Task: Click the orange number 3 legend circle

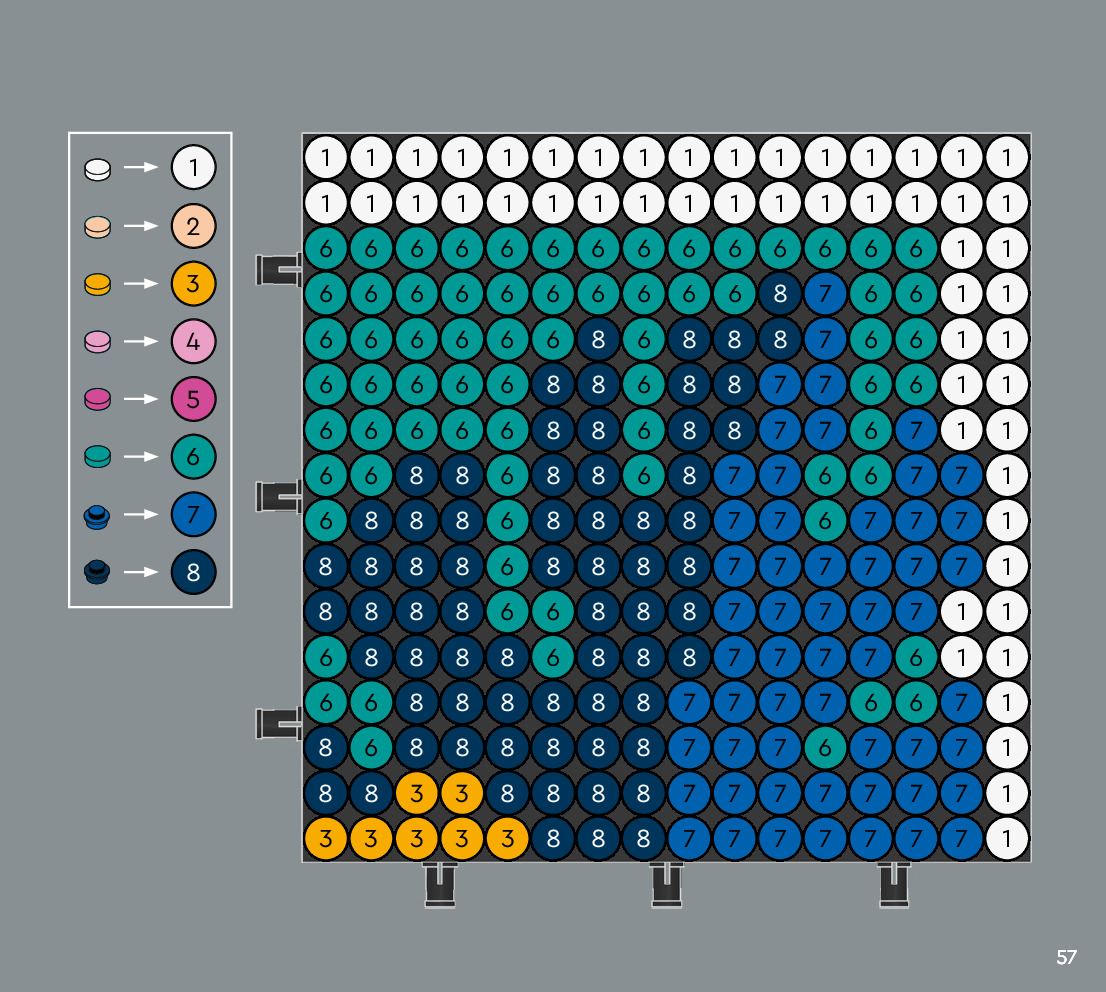Action: [193, 284]
